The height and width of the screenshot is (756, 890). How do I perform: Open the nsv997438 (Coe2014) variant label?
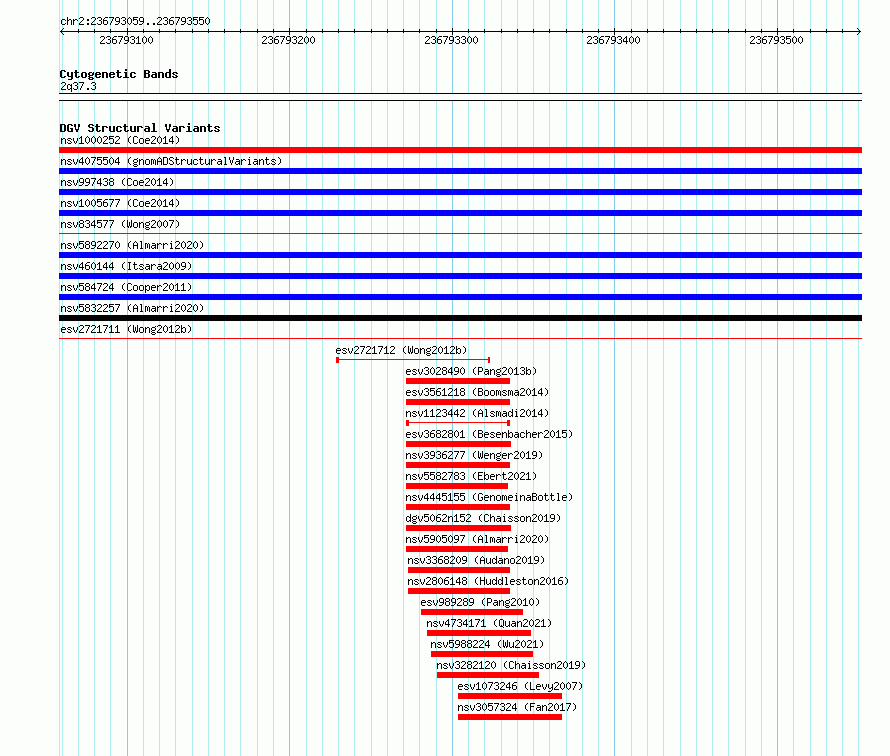coord(117,182)
